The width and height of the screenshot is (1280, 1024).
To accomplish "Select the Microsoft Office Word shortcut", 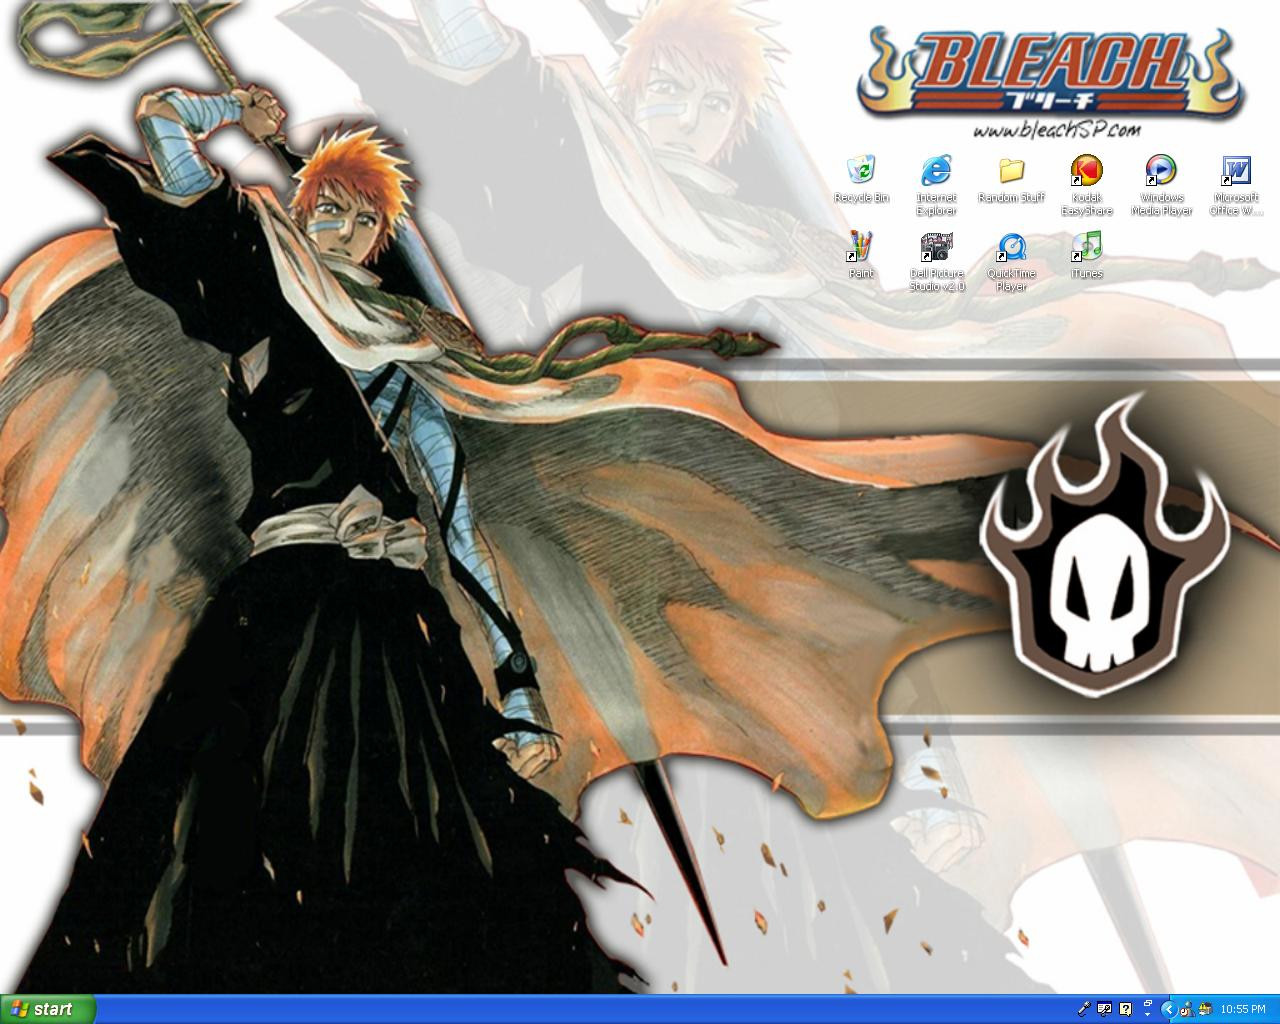I will click(x=1236, y=185).
